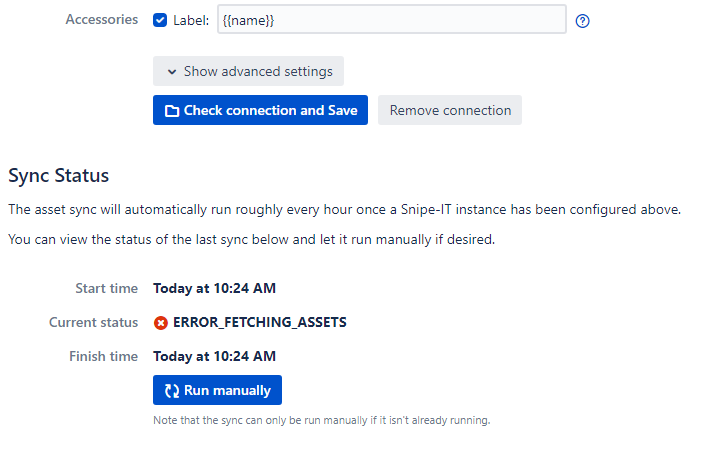
Task: Click the Accessories field label
Action: [101, 19]
